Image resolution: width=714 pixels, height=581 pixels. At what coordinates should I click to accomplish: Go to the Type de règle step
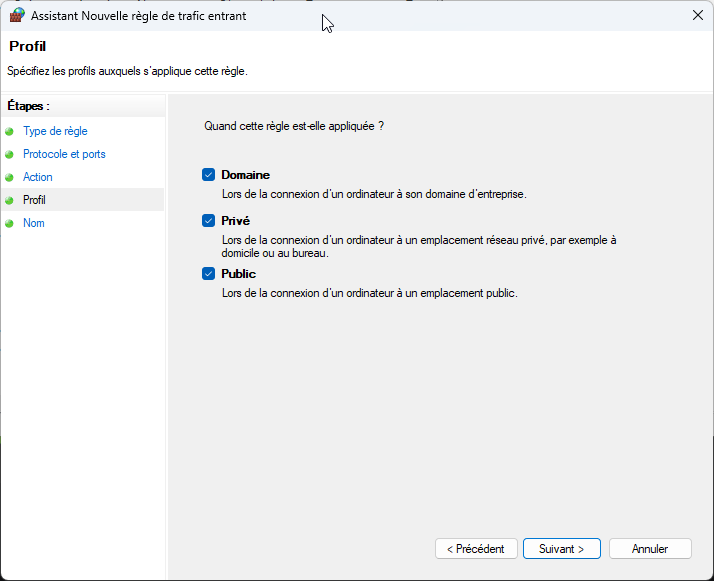pyautogui.click(x=55, y=131)
